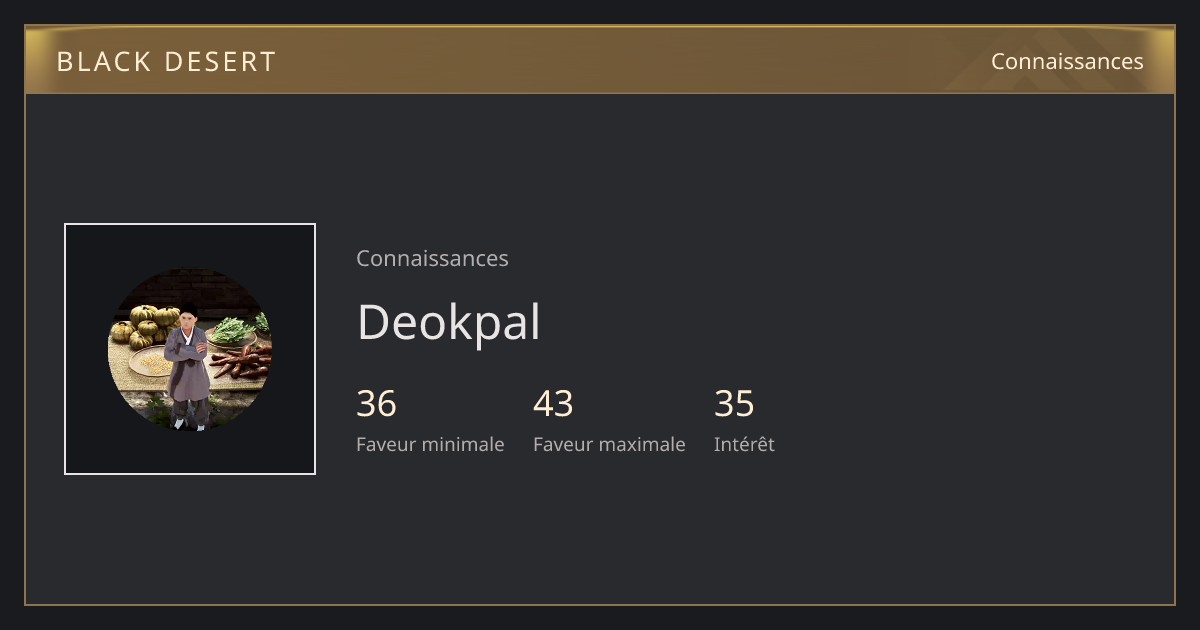The width and height of the screenshot is (1200, 630).
Task: Click the gold header banner background
Action: (600, 60)
